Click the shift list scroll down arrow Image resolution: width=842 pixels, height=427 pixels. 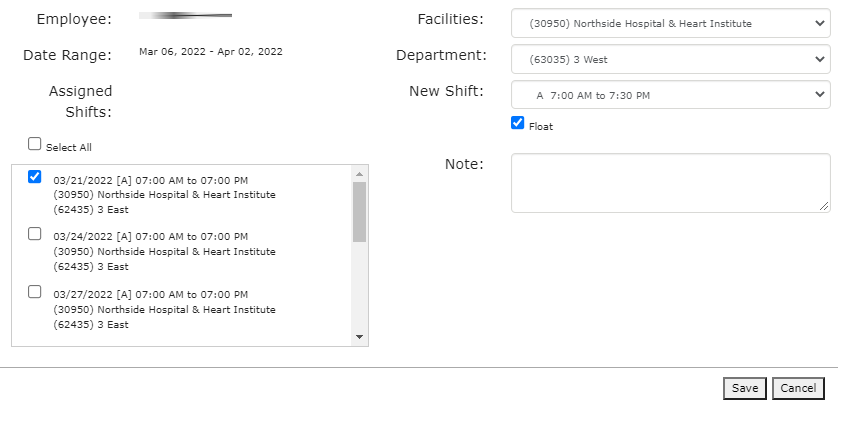tap(360, 337)
